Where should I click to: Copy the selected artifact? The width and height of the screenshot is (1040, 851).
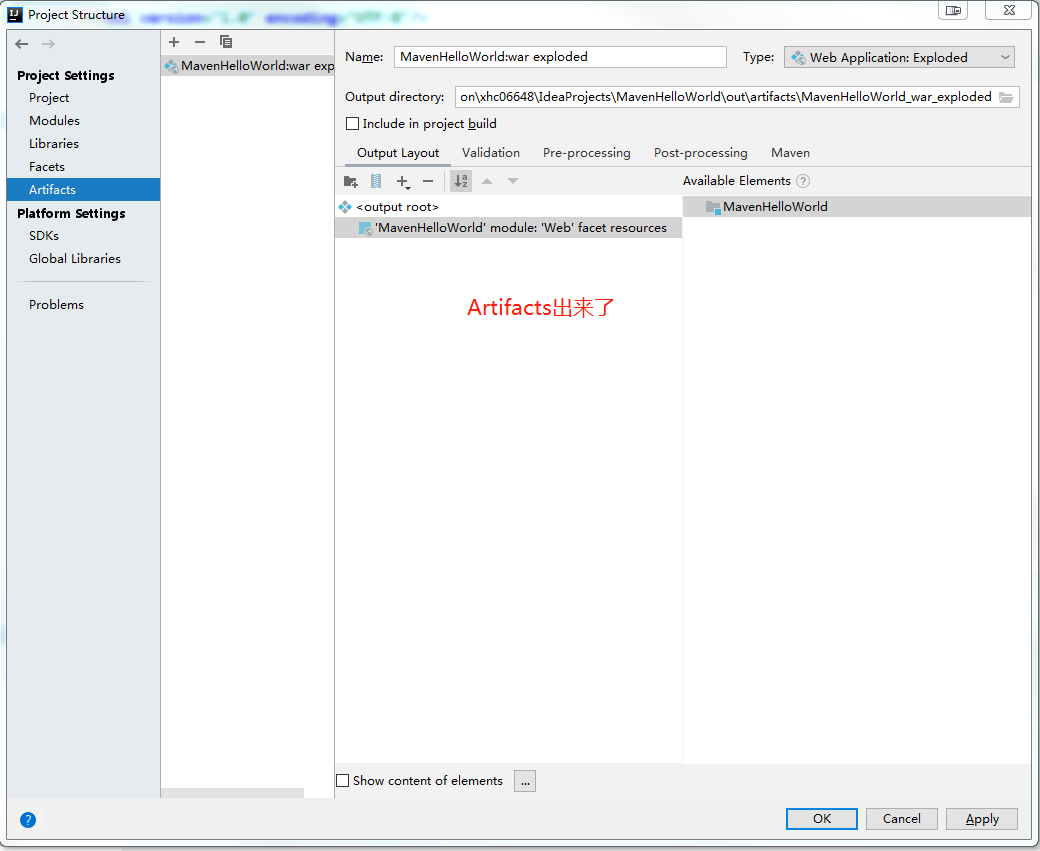(x=226, y=42)
